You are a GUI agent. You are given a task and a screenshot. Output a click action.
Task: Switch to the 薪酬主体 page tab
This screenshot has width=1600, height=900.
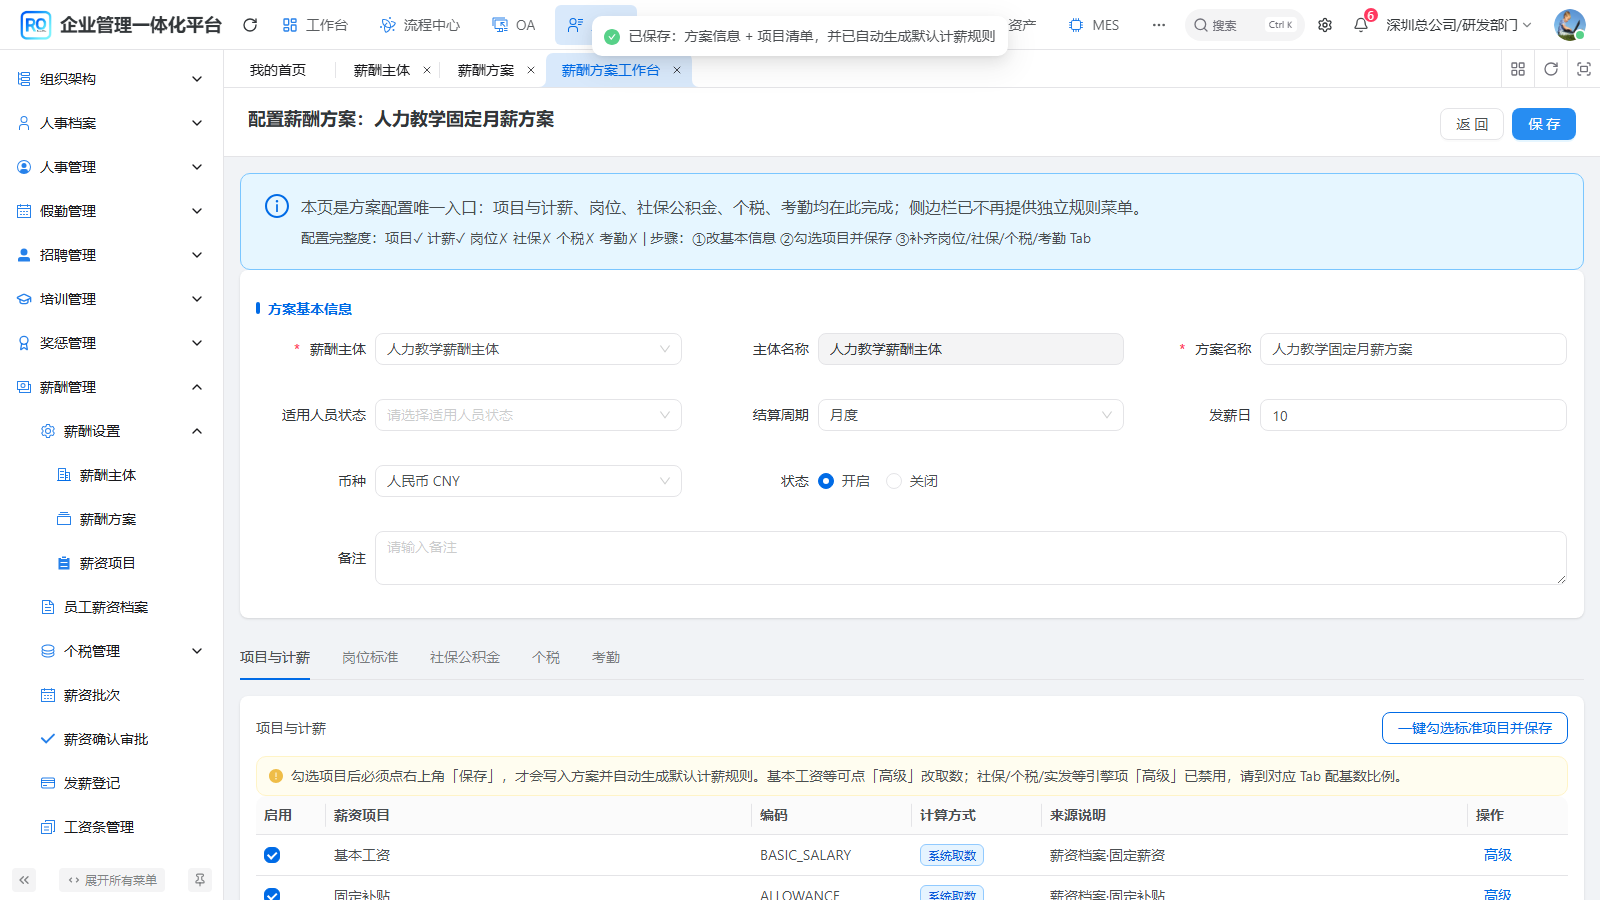point(382,70)
